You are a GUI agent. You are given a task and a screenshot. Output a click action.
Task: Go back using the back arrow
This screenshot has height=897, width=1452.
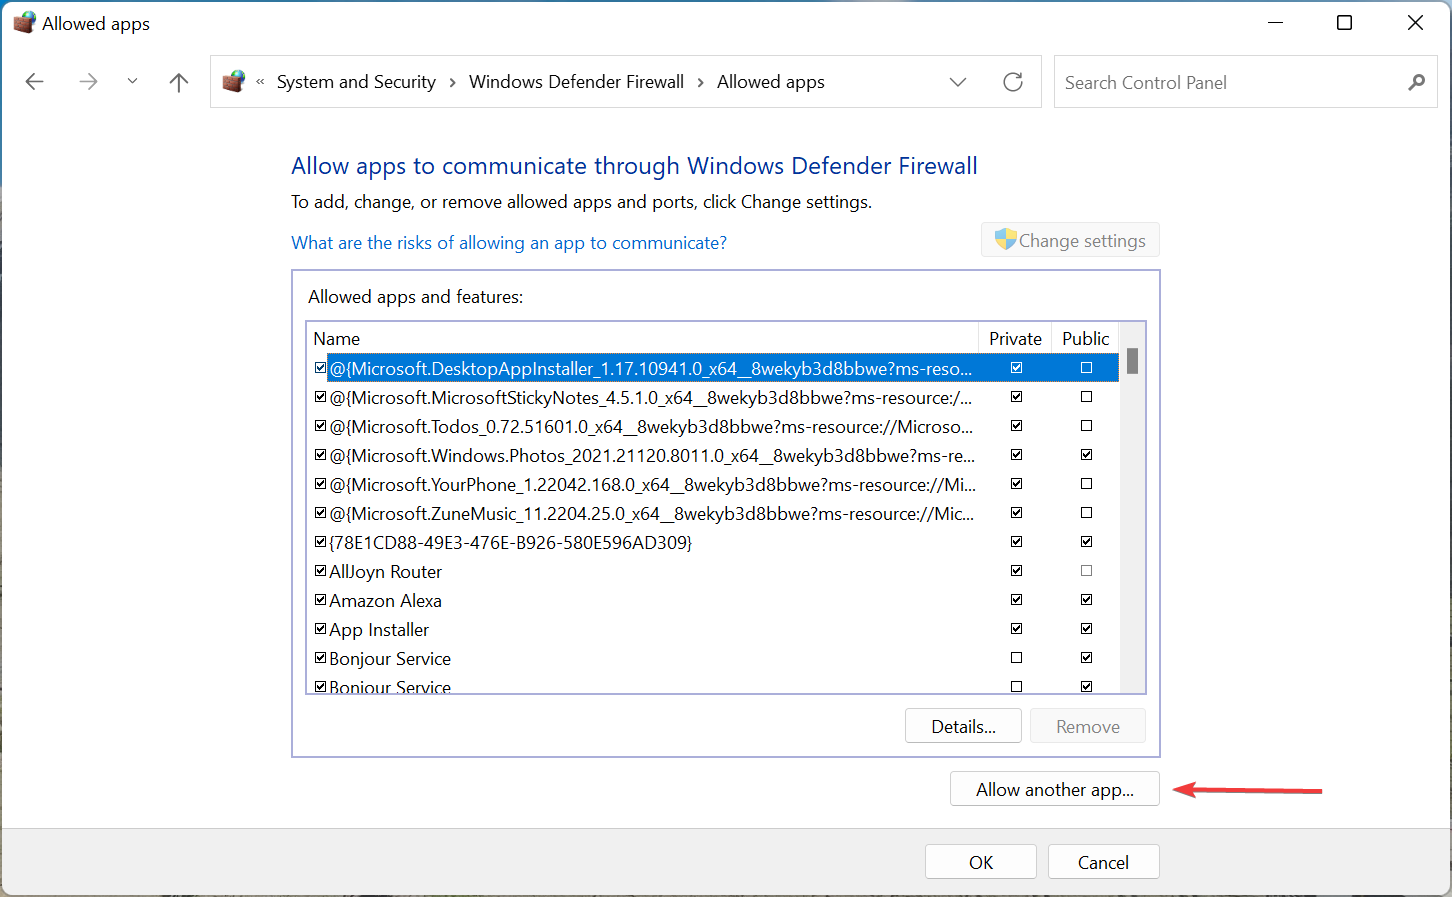(35, 82)
